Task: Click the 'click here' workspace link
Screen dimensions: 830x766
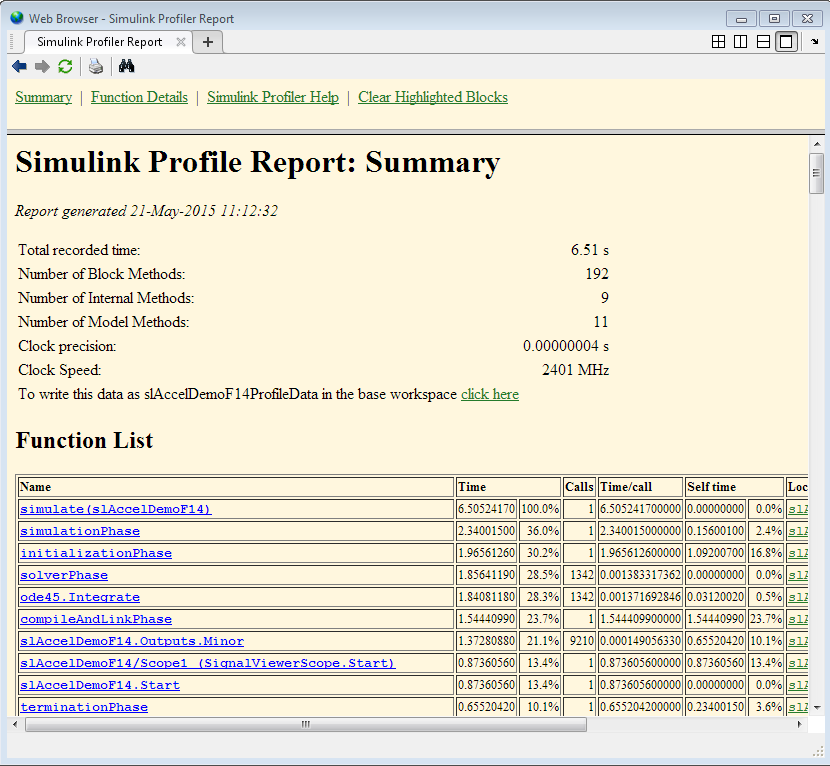Action: click(489, 394)
